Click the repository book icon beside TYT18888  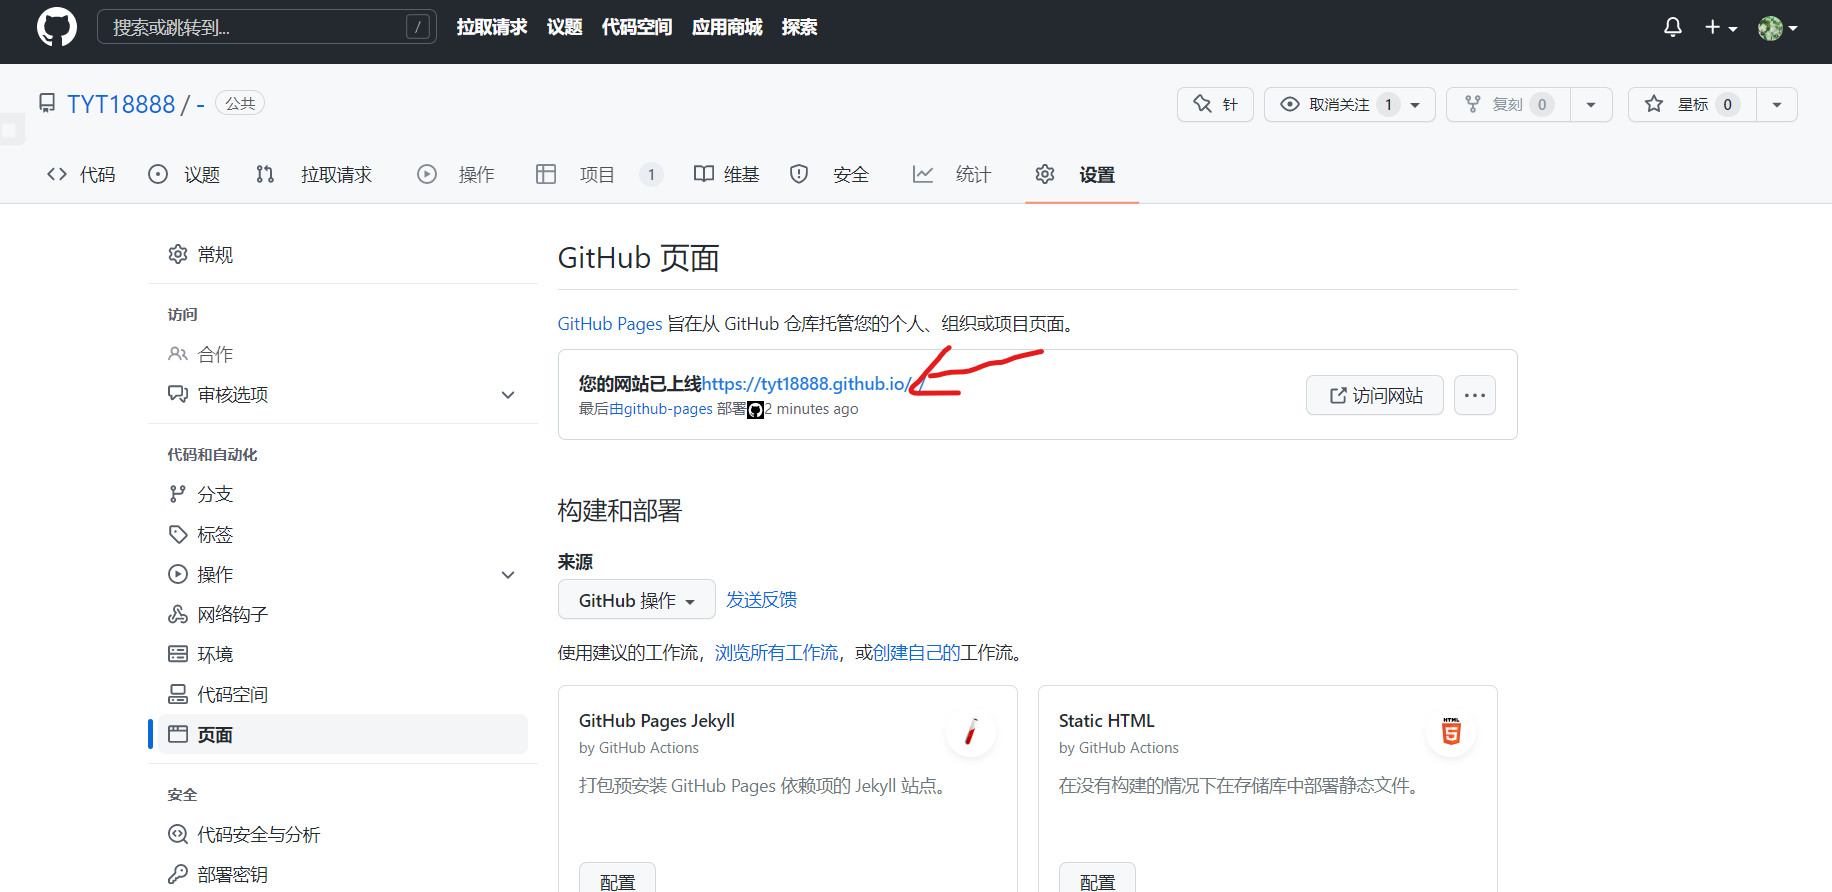click(x=47, y=103)
